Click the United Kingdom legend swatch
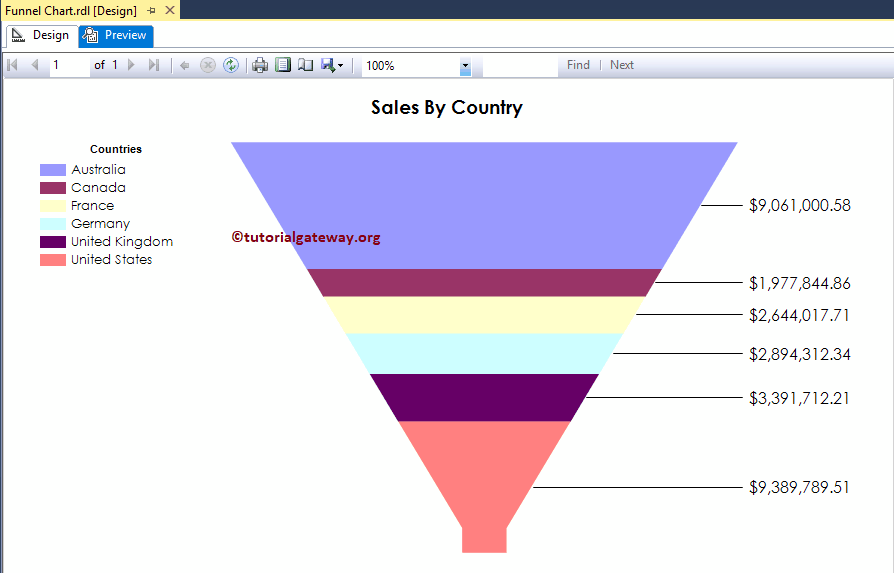Viewport: 894px width, 573px height. coord(53,242)
